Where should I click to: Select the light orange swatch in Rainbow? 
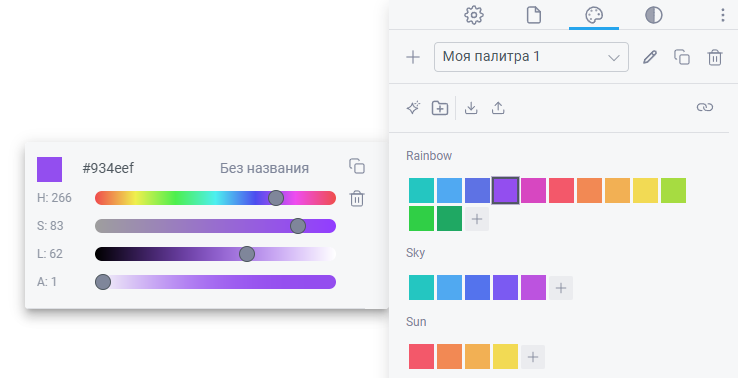(618, 190)
